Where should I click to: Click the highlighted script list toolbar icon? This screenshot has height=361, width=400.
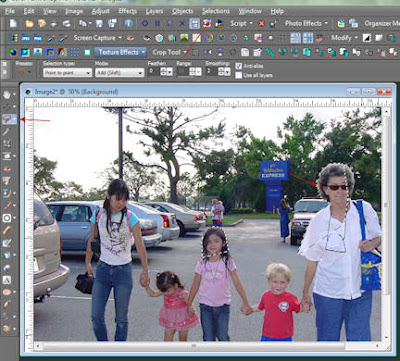pyautogui.click(x=194, y=23)
